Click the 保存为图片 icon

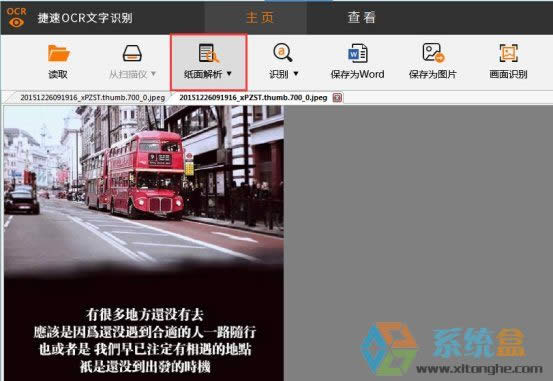coord(433,53)
